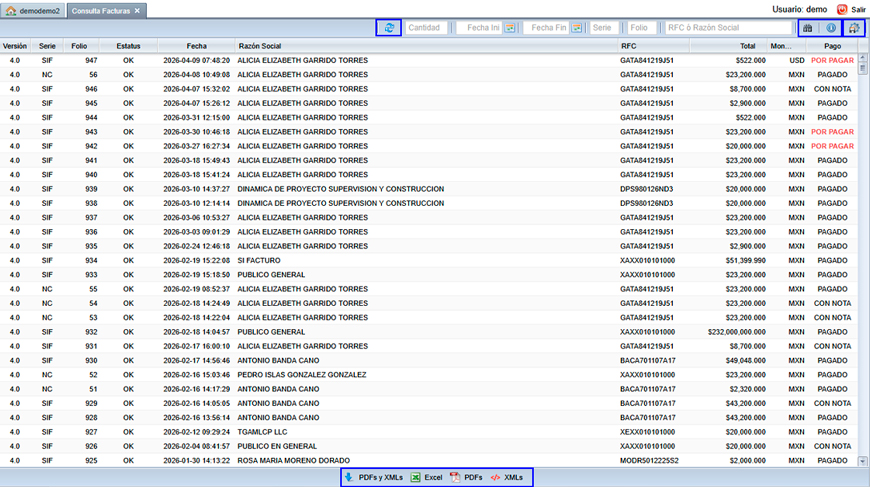Click the settings gear icon at the toolbar's right
The width and height of the screenshot is (870, 487).
pos(854,28)
